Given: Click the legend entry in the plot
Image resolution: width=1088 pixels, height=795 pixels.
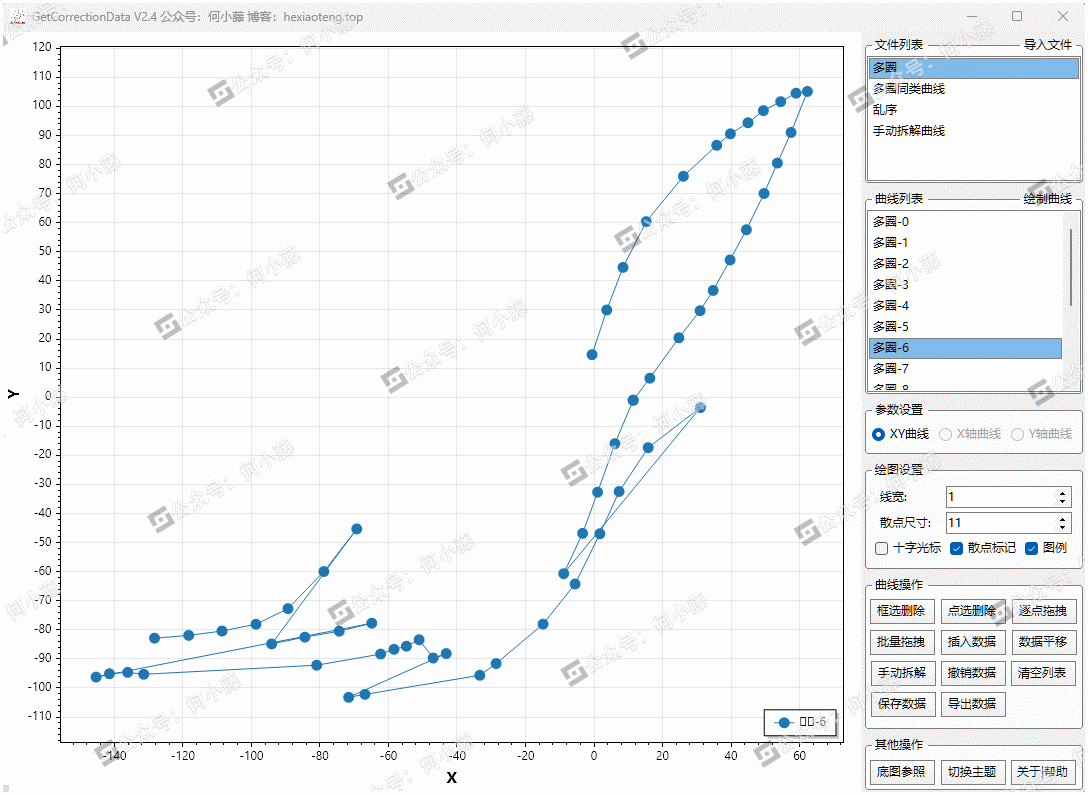Looking at the screenshot, I should pos(801,722).
